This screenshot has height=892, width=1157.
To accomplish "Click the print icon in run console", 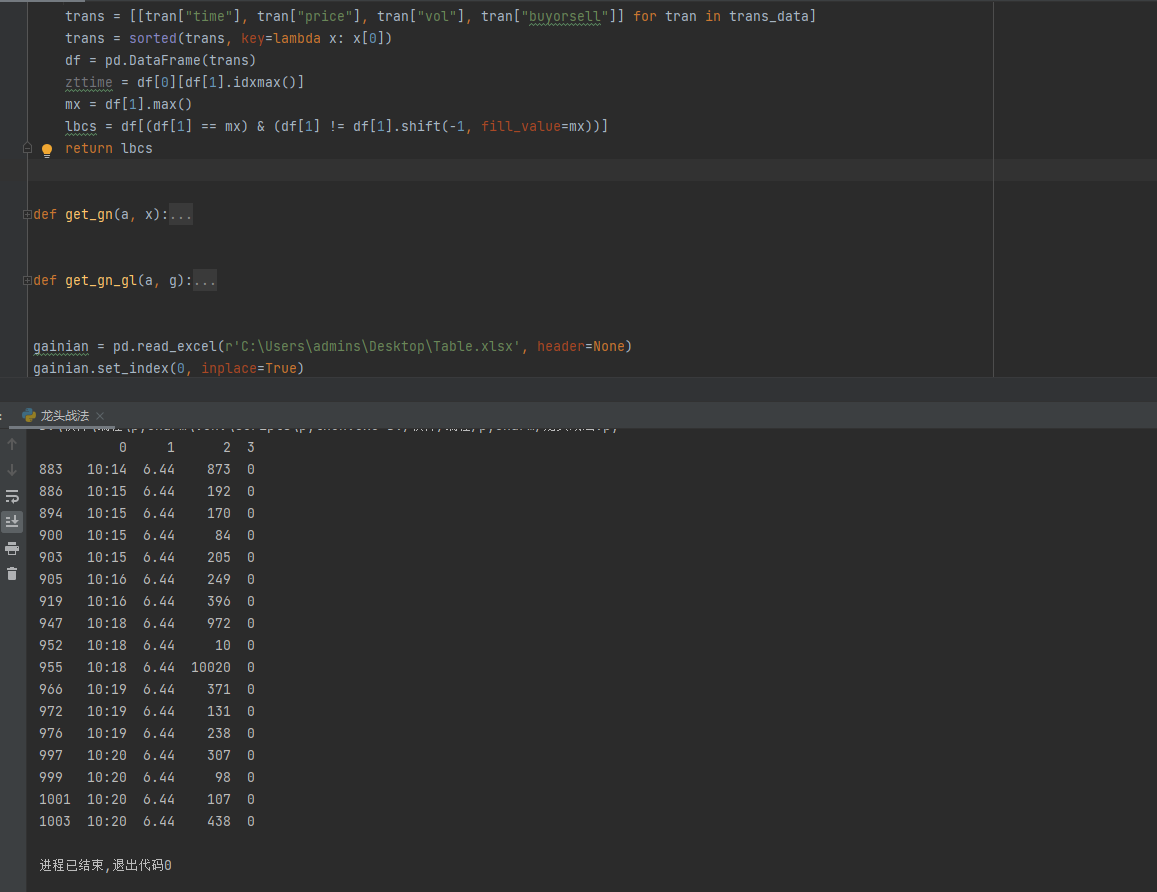I will point(12,548).
